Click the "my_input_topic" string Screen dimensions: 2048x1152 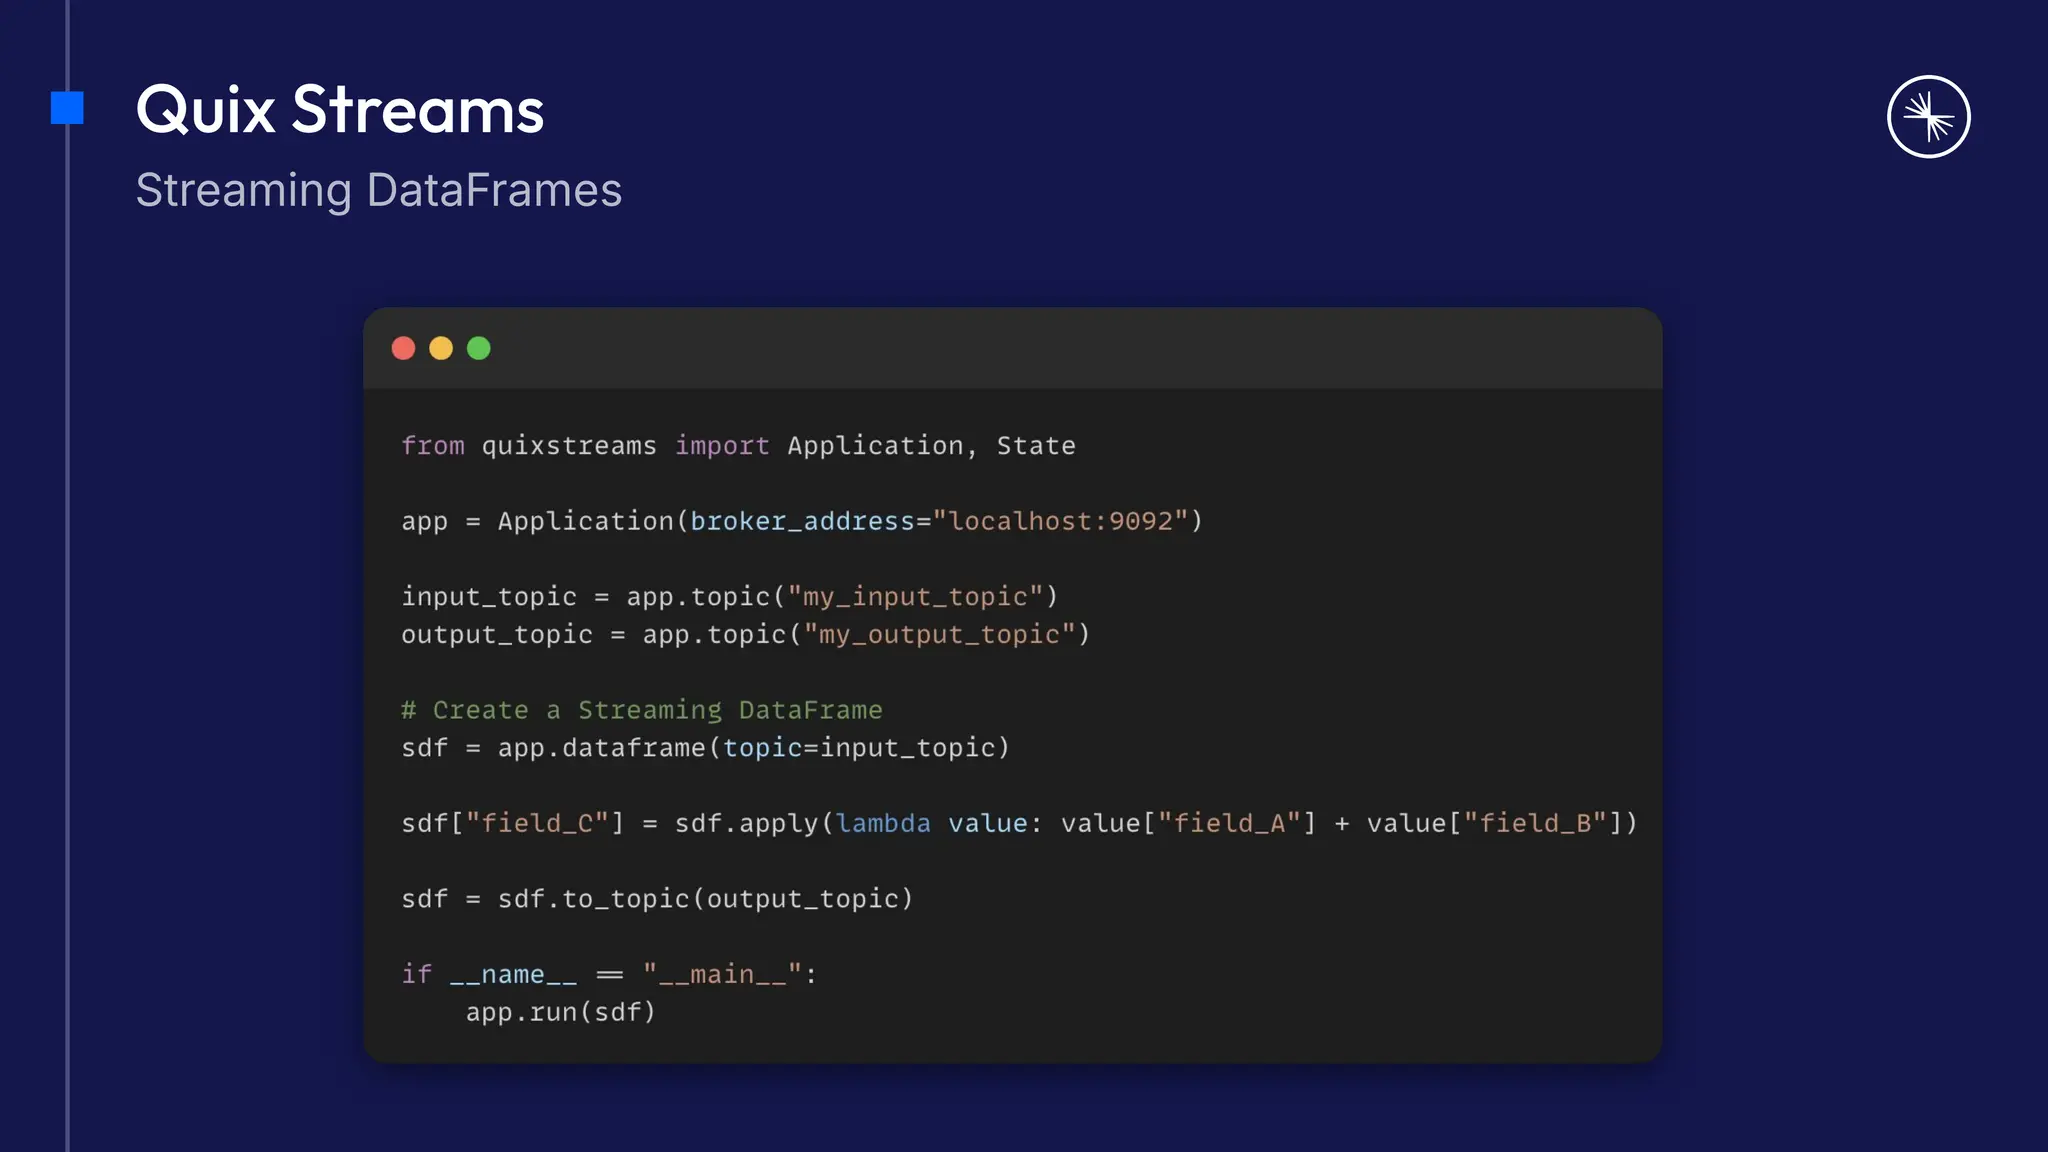pos(915,597)
